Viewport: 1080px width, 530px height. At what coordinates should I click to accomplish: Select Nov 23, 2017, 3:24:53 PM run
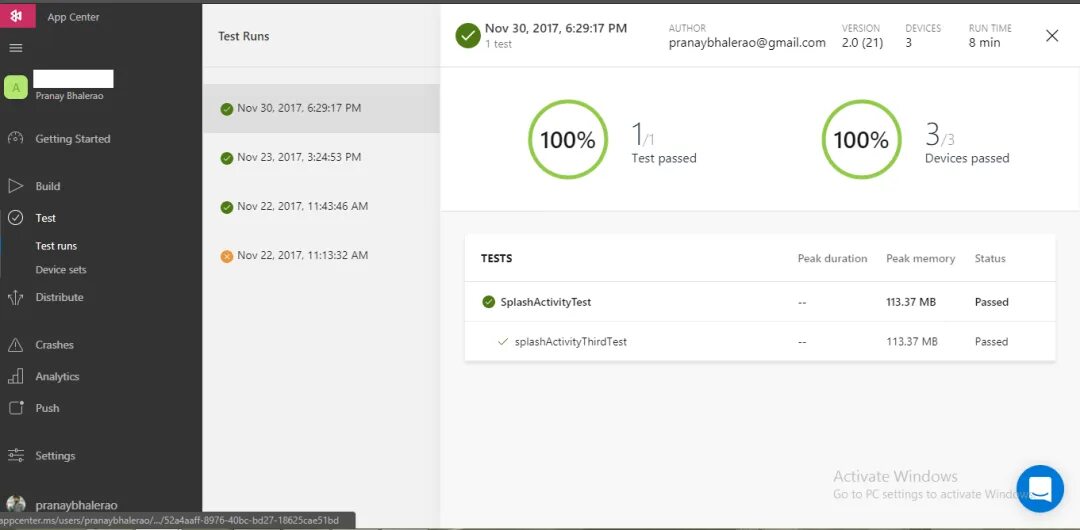pos(321,157)
